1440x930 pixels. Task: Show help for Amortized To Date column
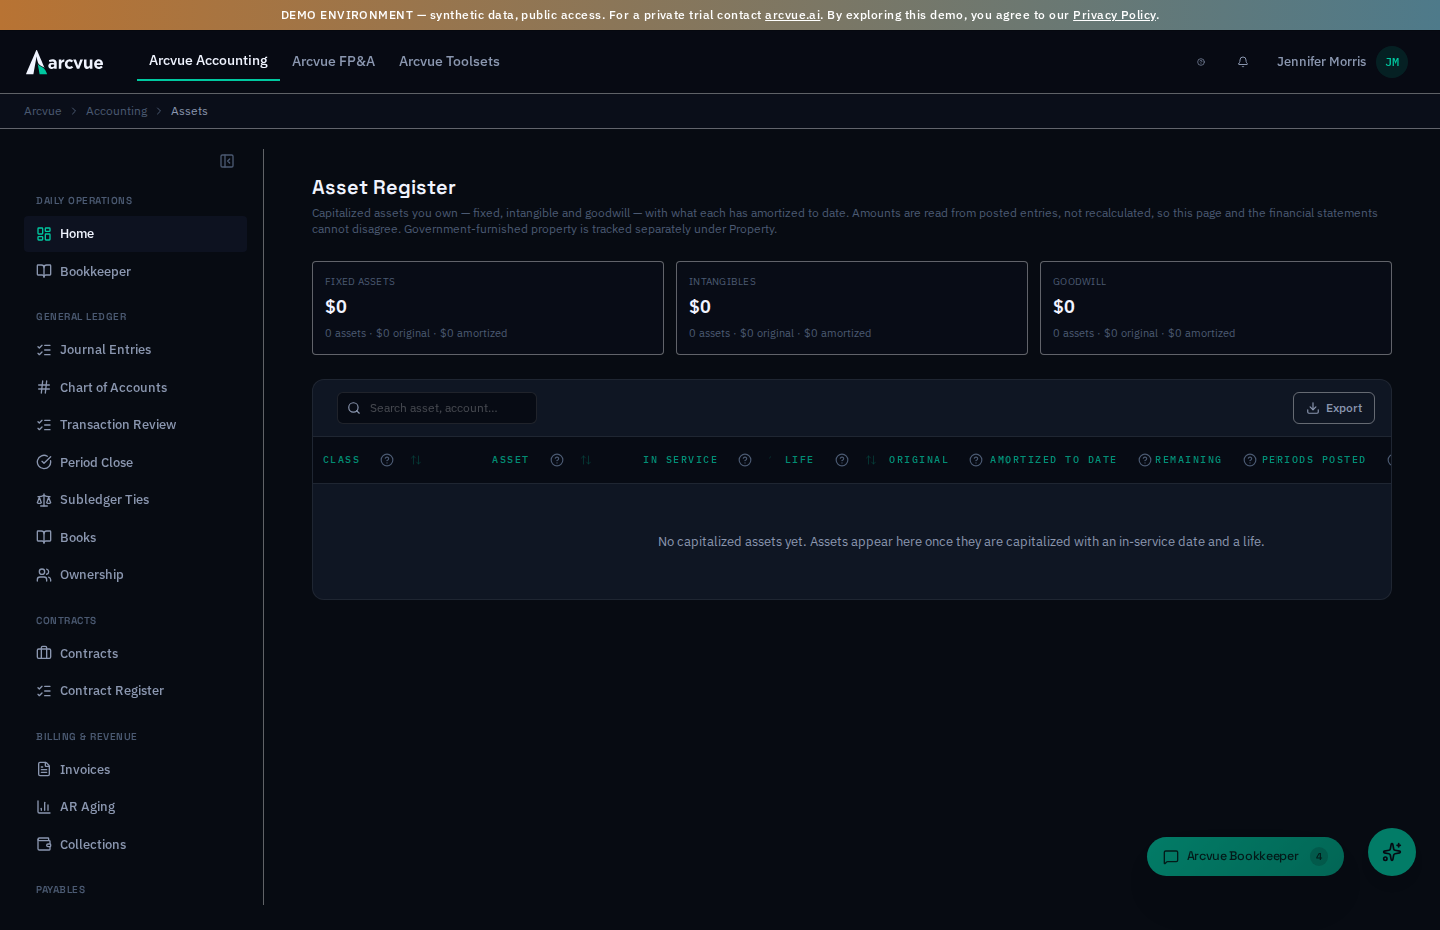coord(1145,460)
